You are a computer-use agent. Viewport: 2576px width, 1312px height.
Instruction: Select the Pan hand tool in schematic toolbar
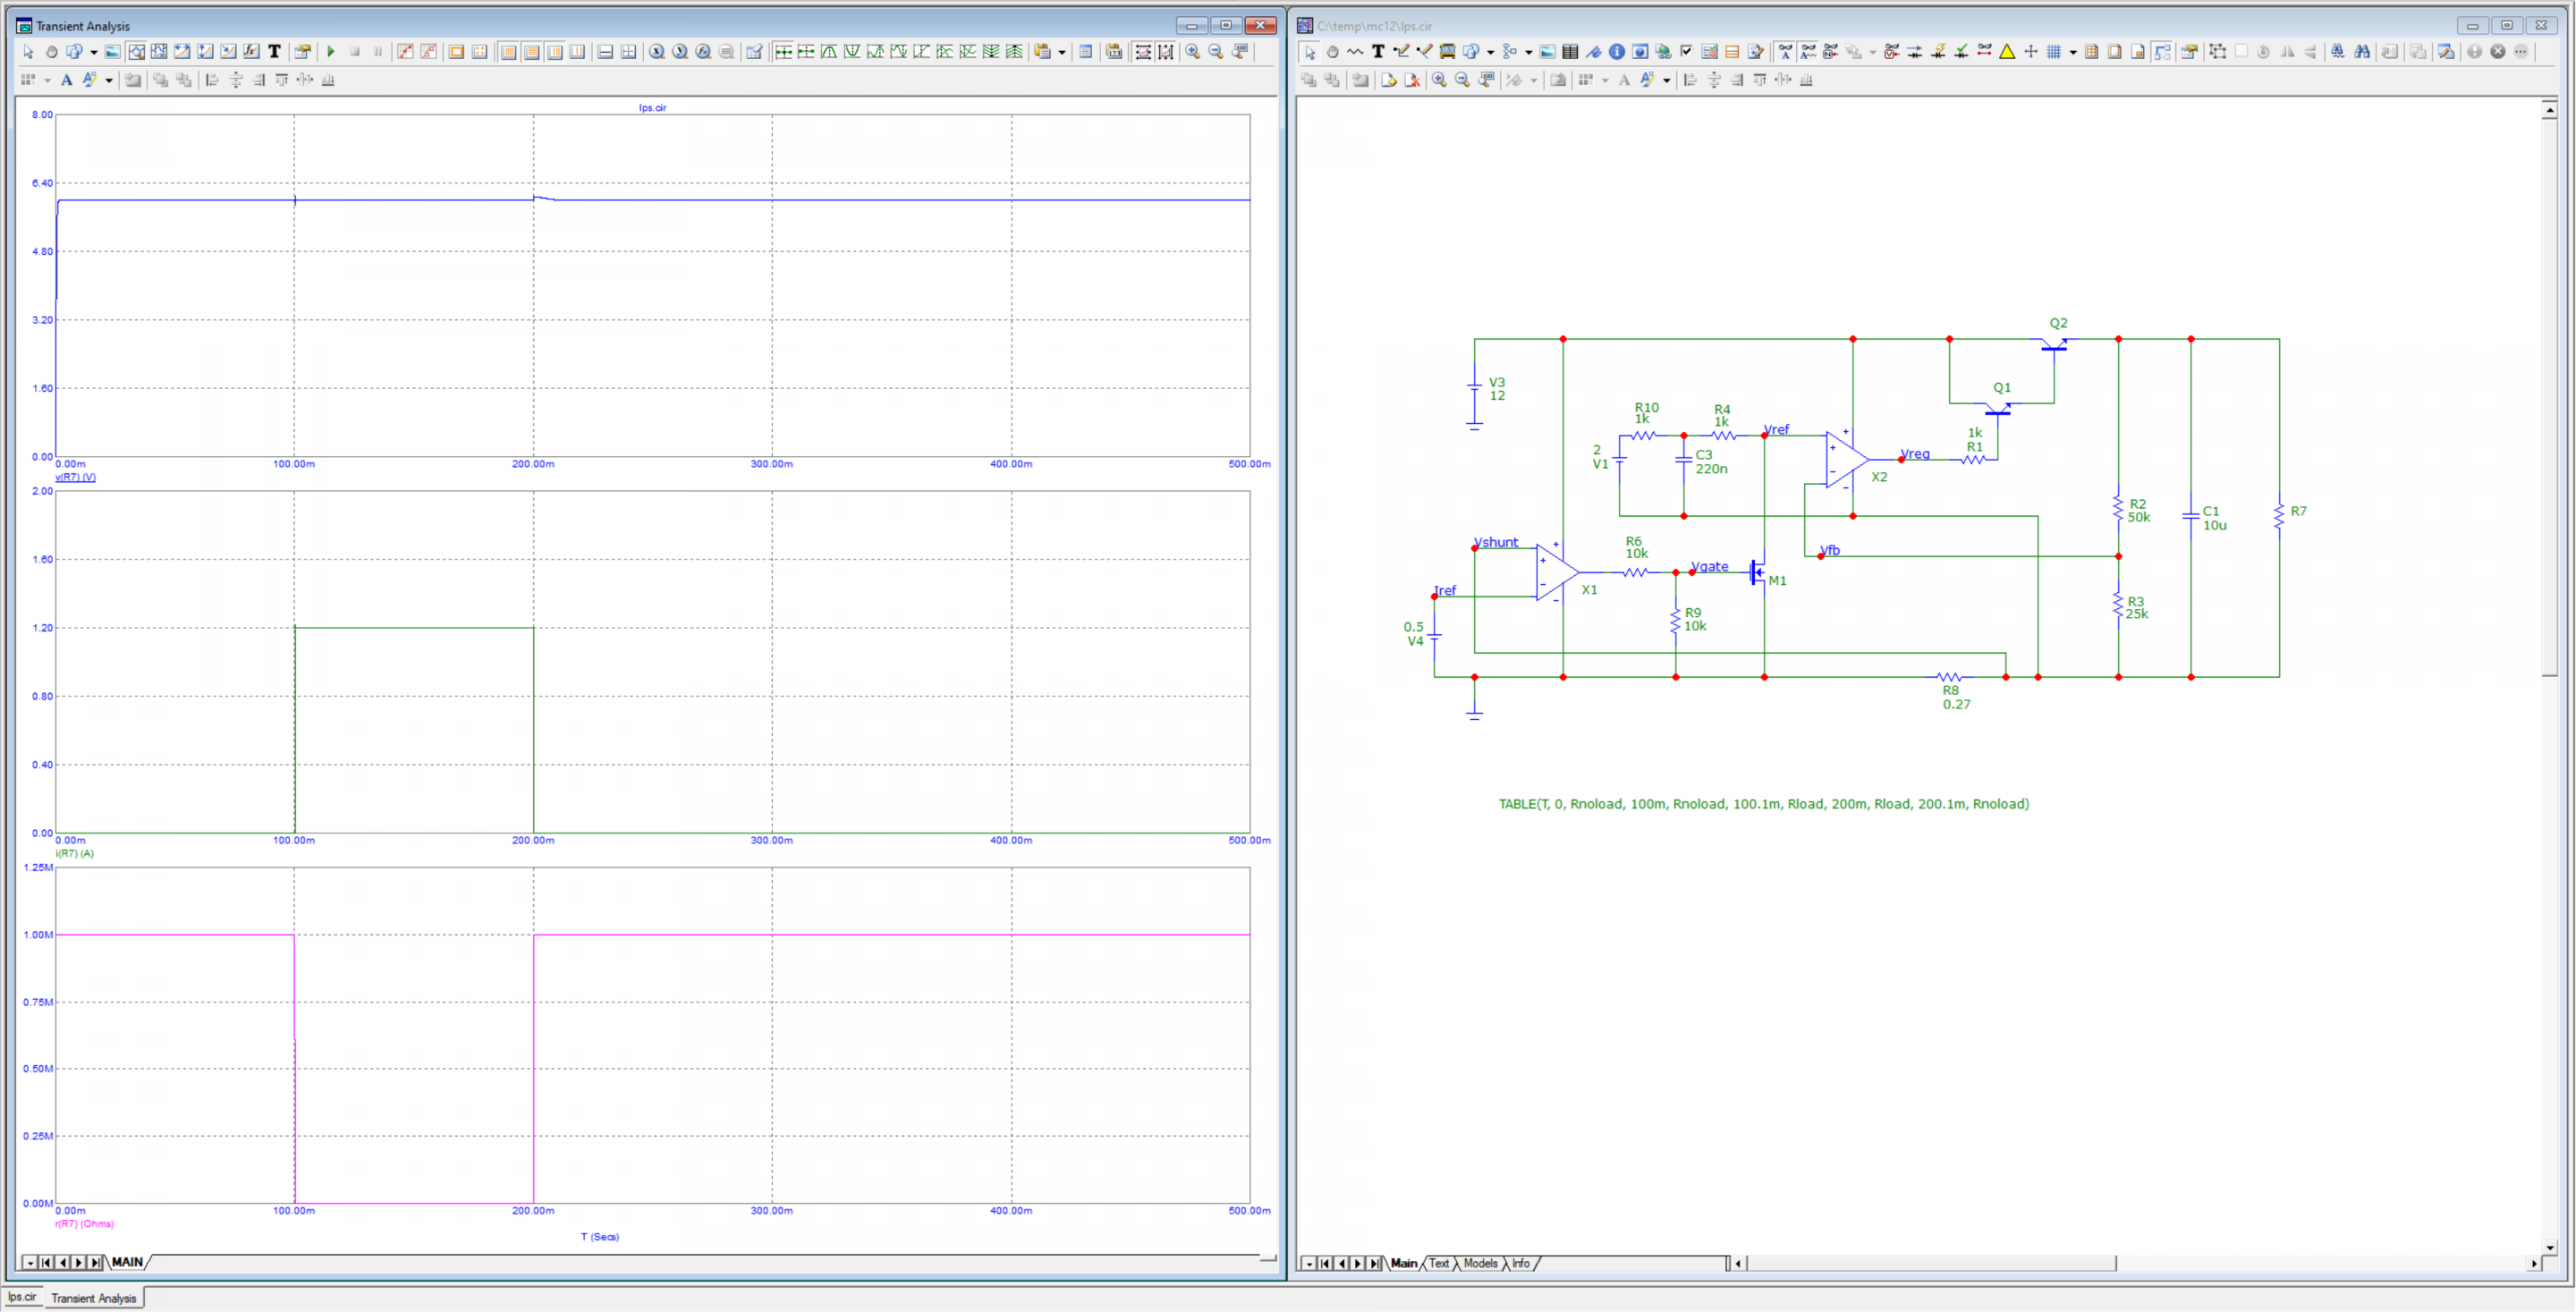[1333, 51]
